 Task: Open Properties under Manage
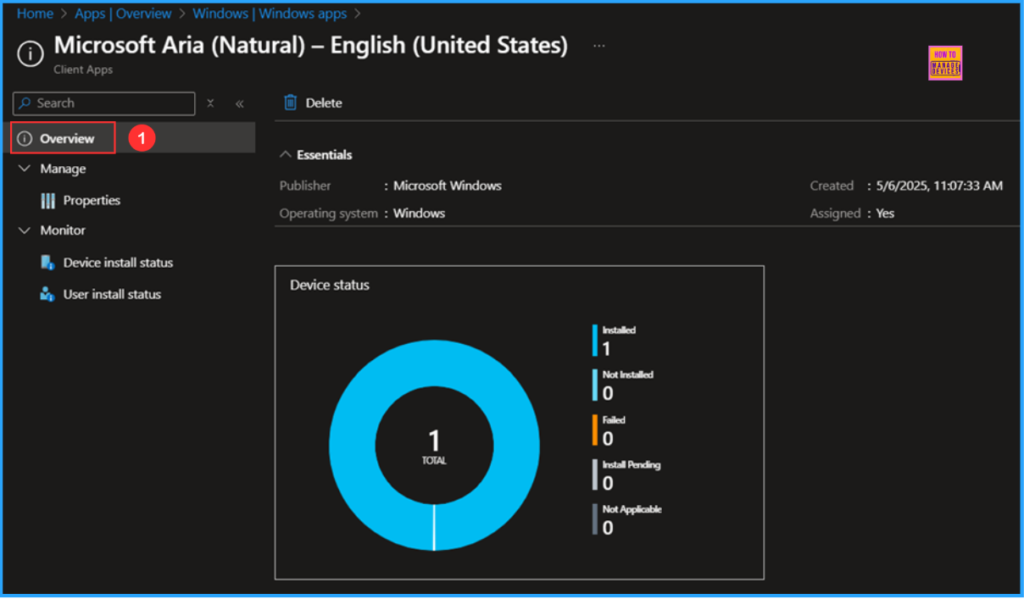[x=91, y=201]
